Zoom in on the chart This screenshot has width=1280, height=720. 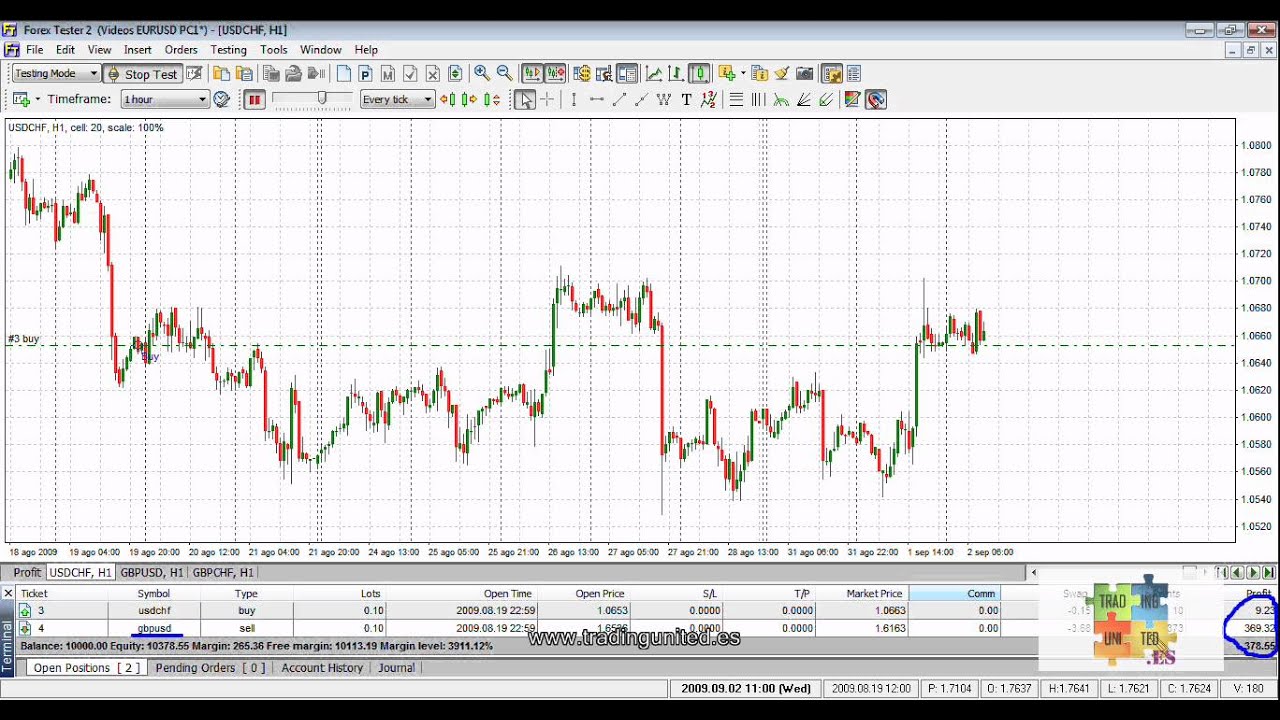482,73
